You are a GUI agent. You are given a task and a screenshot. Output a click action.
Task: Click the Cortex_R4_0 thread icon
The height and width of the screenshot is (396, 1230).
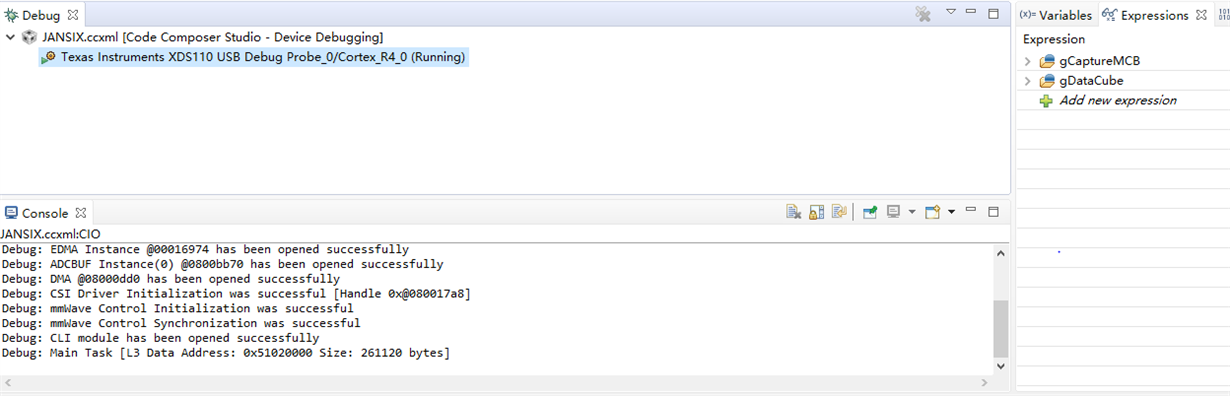click(48, 57)
